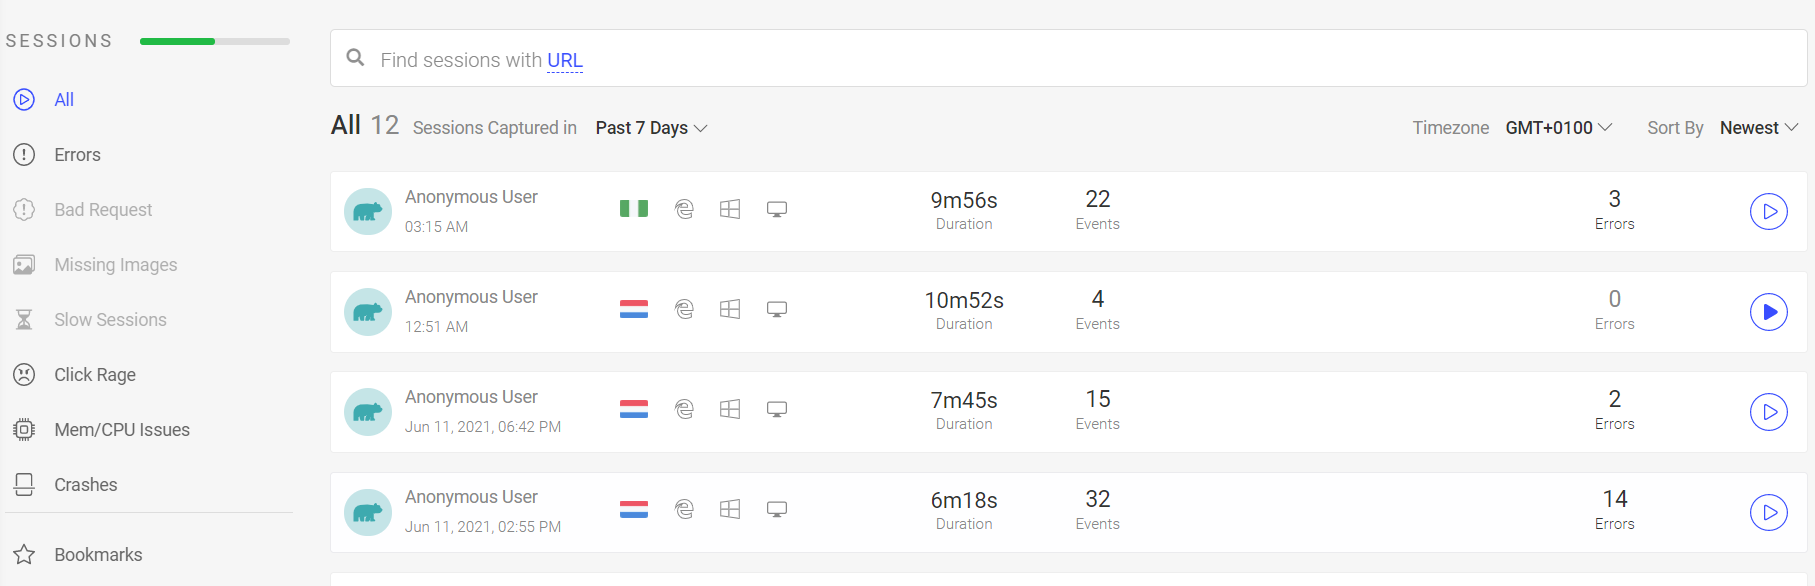Screen dimensions: 1815x586
Task: Select the Mem/CPU Issues sidebar item
Action: 121,430
